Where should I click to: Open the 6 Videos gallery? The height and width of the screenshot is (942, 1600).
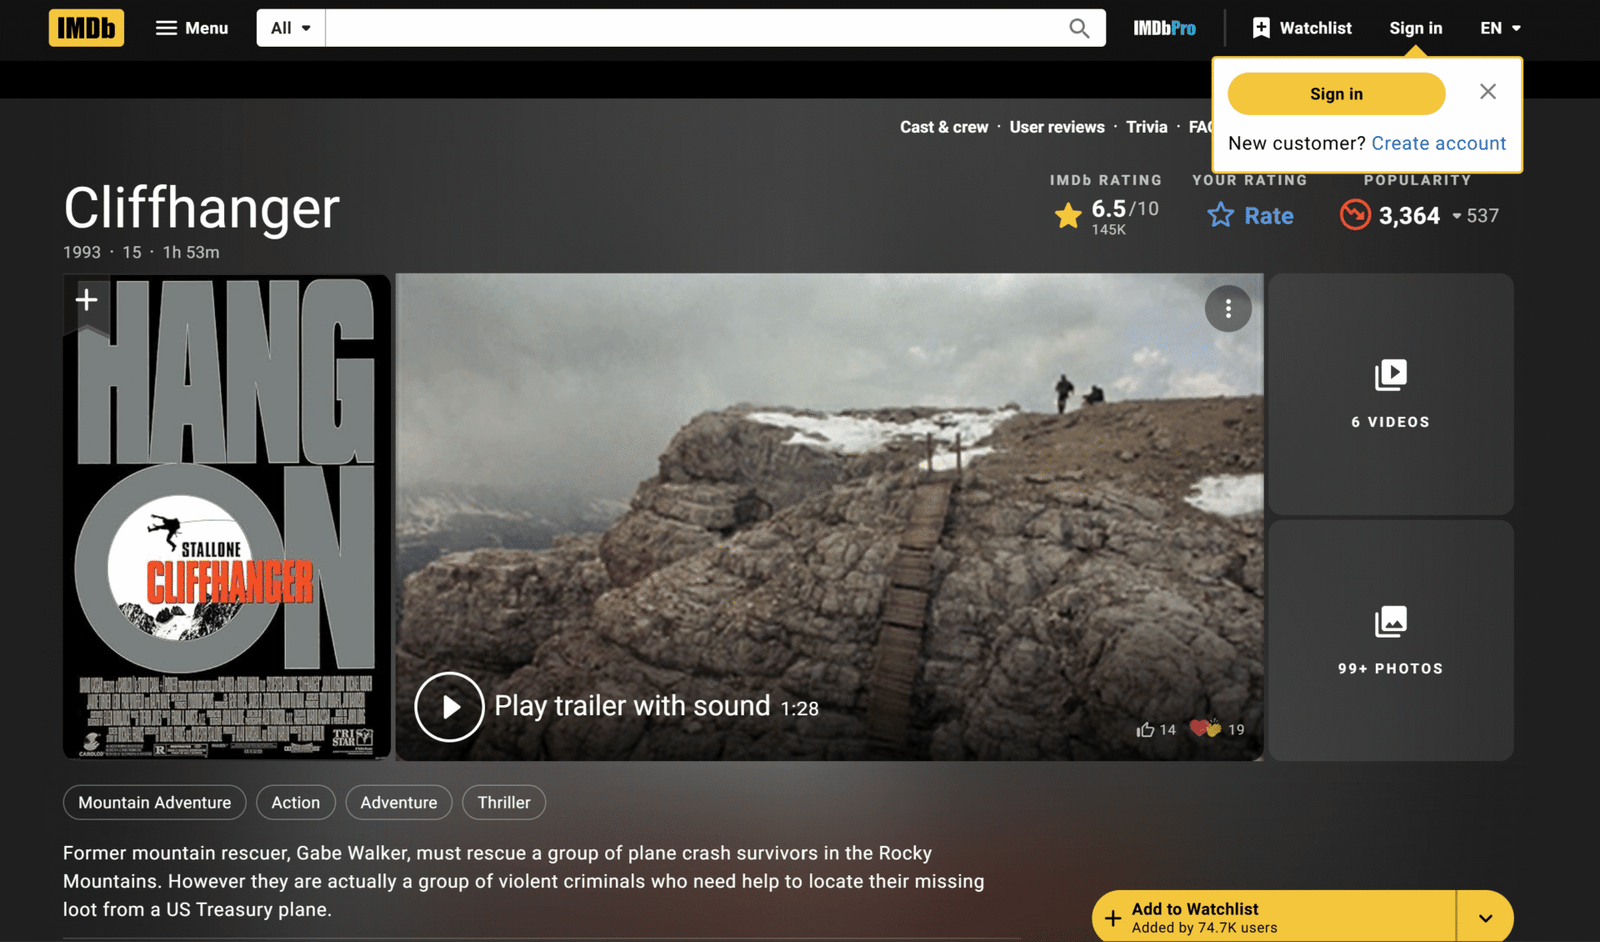pos(1390,394)
